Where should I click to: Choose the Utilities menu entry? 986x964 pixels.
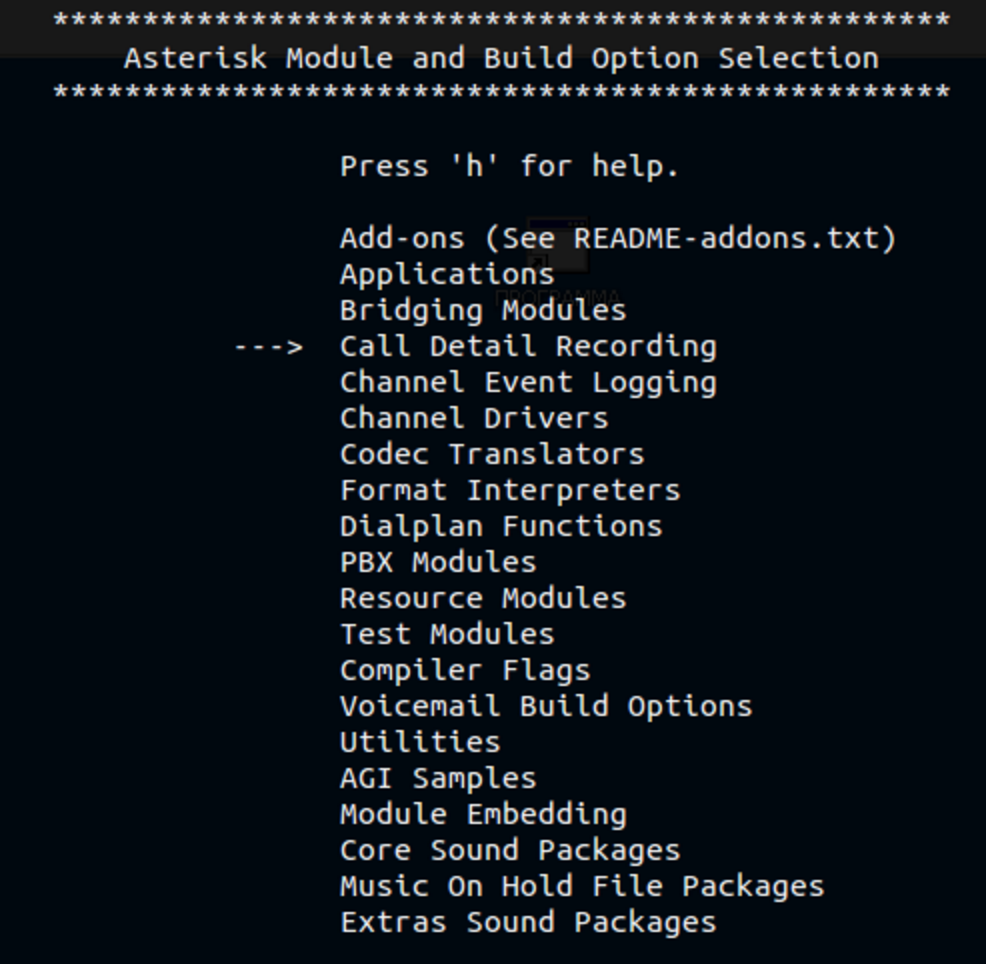419,743
